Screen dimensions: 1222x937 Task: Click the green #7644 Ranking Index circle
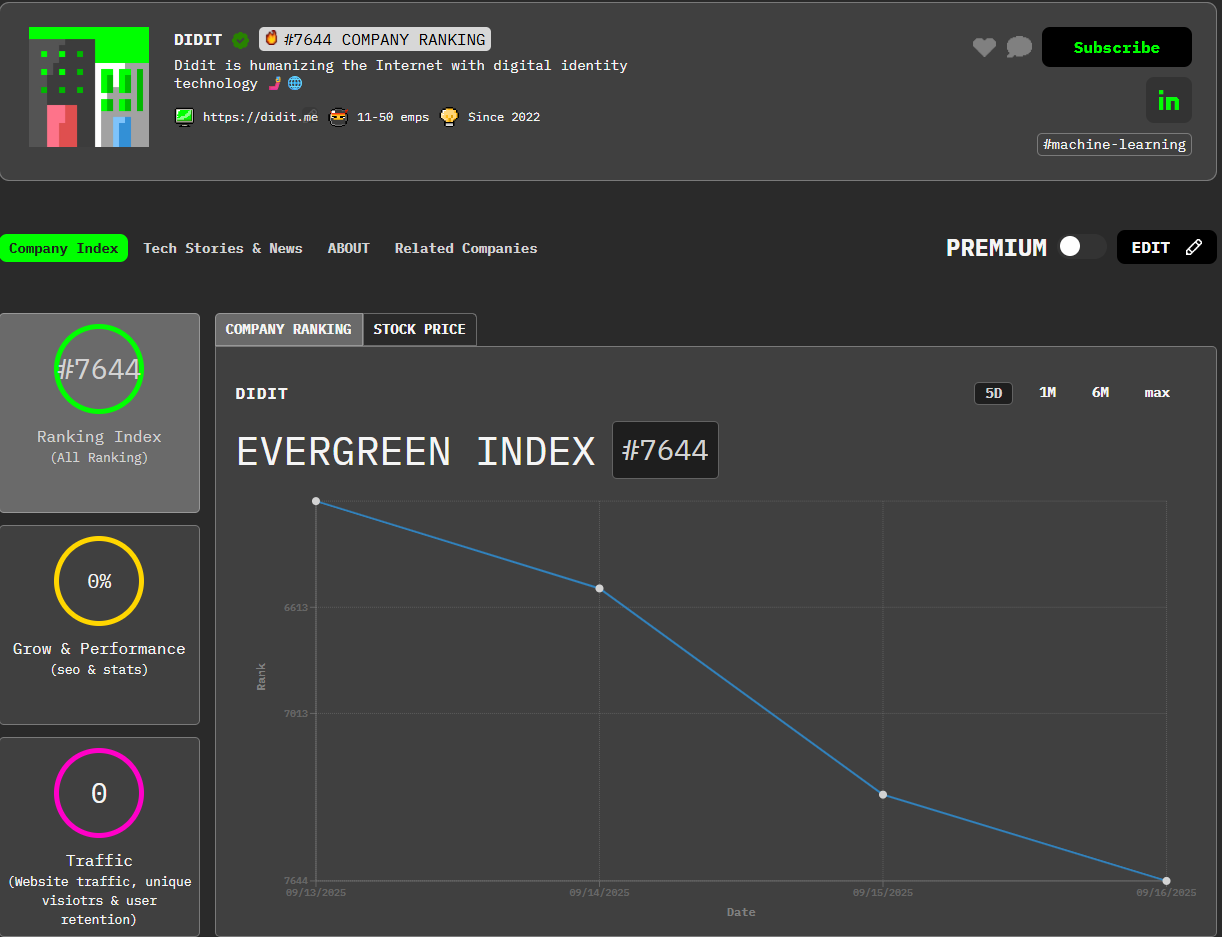pos(99,369)
